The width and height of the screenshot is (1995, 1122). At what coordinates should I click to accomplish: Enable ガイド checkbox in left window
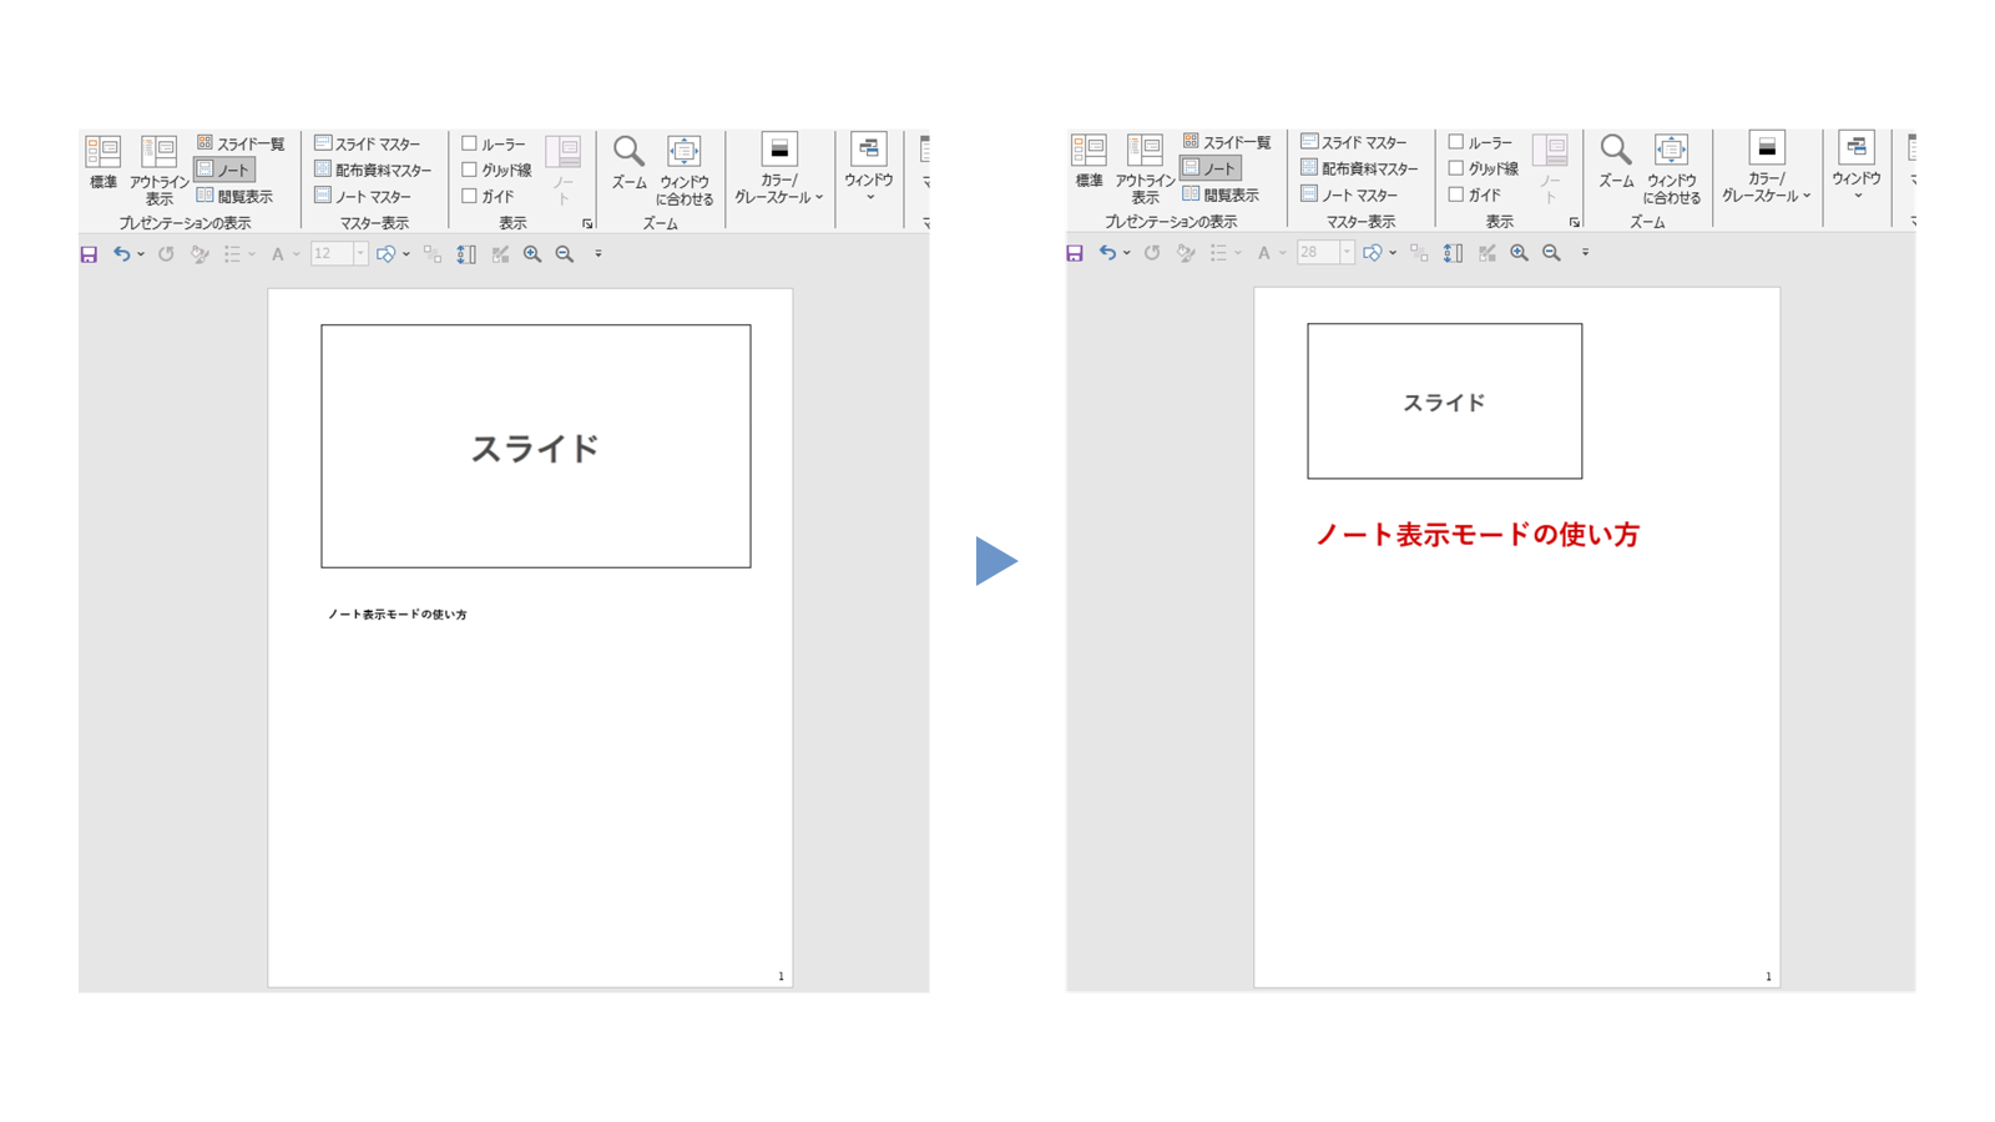pyautogui.click(x=469, y=196)
